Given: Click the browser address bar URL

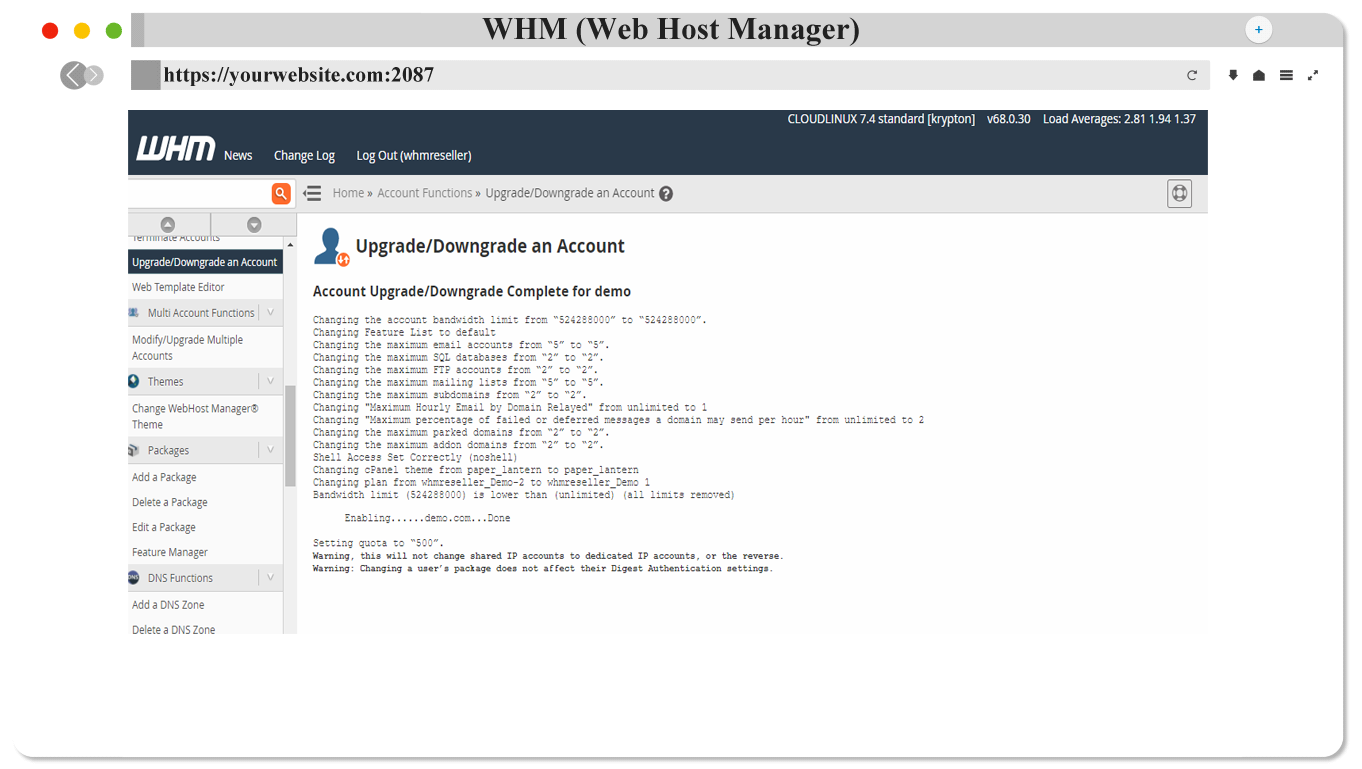Looking at the screenshot, I should (x=299, y=75).
